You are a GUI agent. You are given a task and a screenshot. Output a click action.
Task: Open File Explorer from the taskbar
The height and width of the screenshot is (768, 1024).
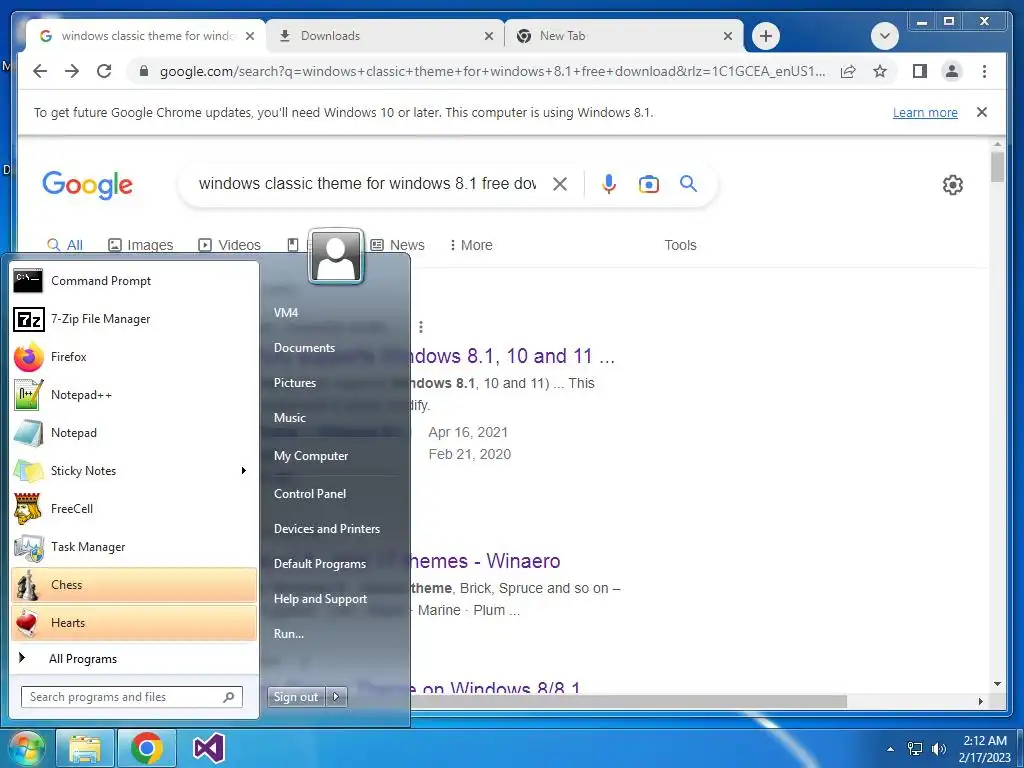click(x=85, y=748)
